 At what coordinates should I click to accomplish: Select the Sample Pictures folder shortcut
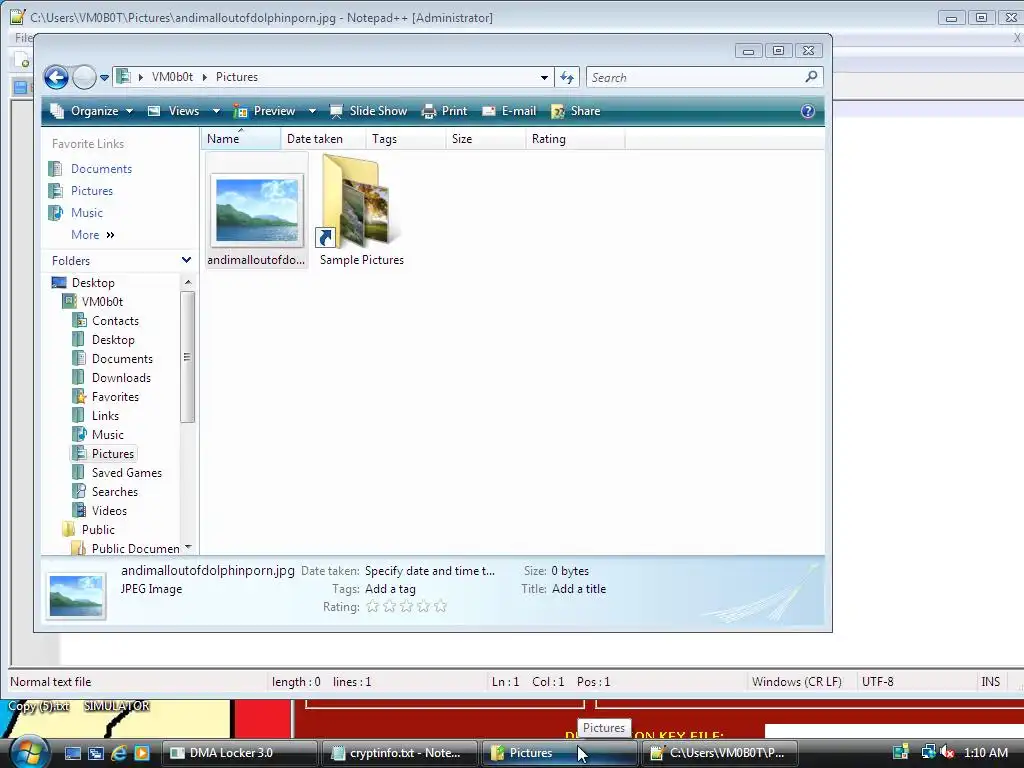[361, 210]
